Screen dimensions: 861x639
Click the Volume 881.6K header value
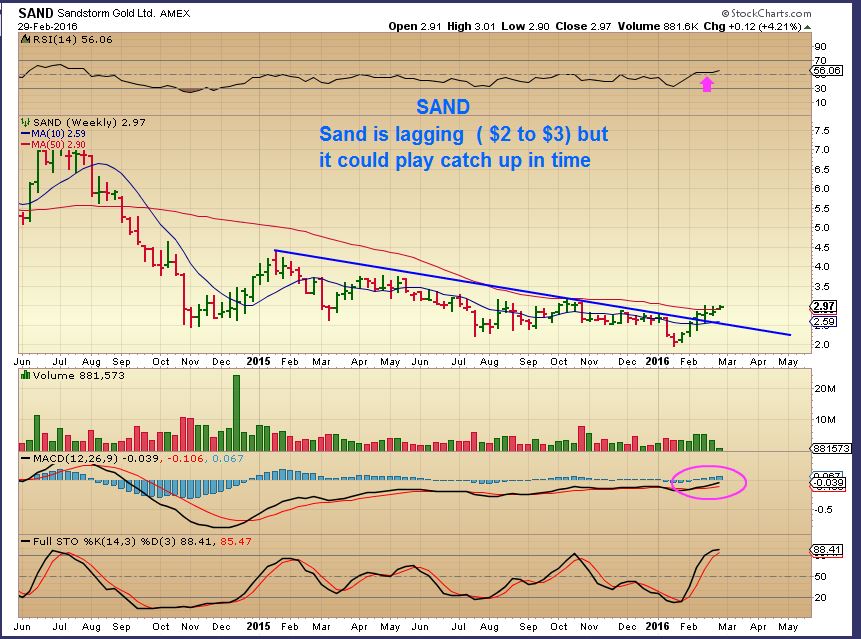(657, 26)
